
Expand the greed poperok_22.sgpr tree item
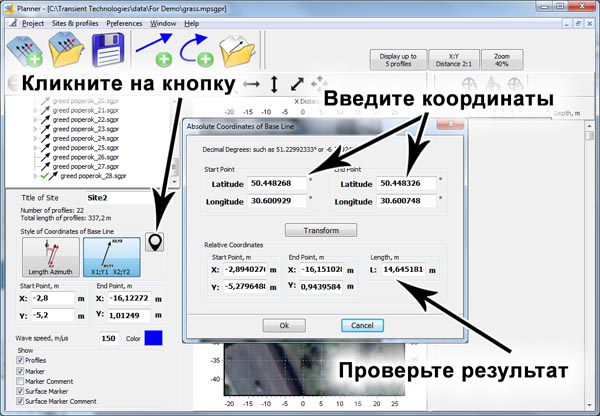point(36,119)
